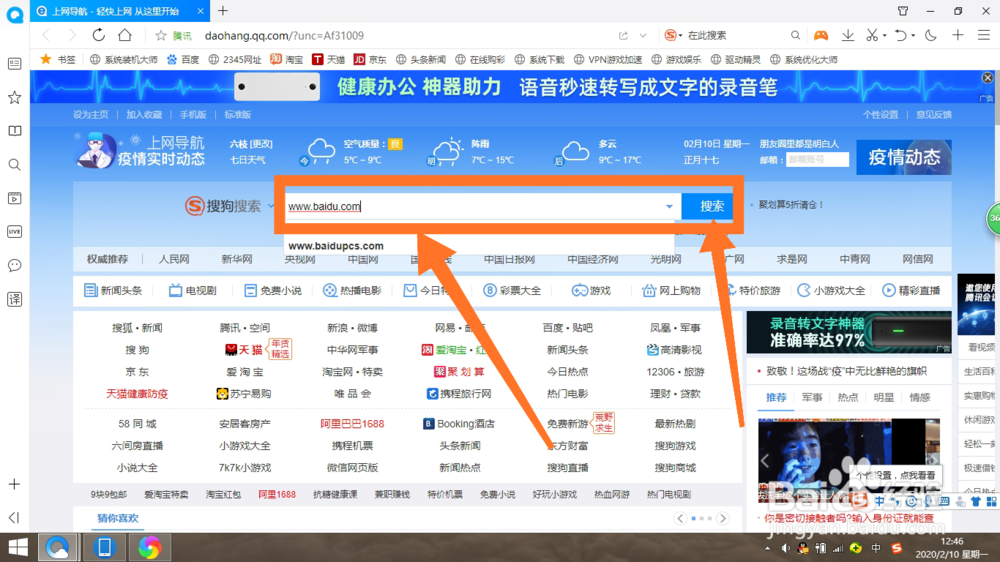Click the undo closed-tab arrow icon
1000x562 pixels.
tap(901, 35)
